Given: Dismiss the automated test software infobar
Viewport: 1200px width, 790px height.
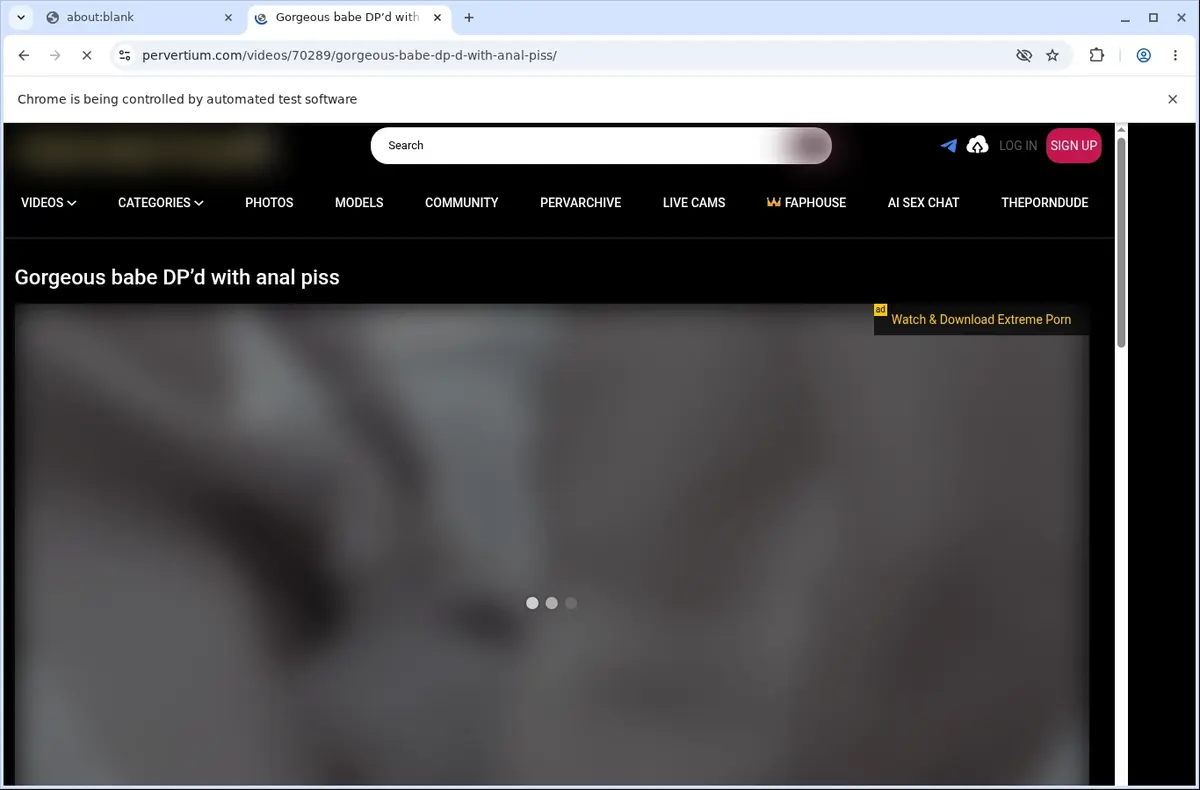Looking at the screenshot, I should (1173, 99).
